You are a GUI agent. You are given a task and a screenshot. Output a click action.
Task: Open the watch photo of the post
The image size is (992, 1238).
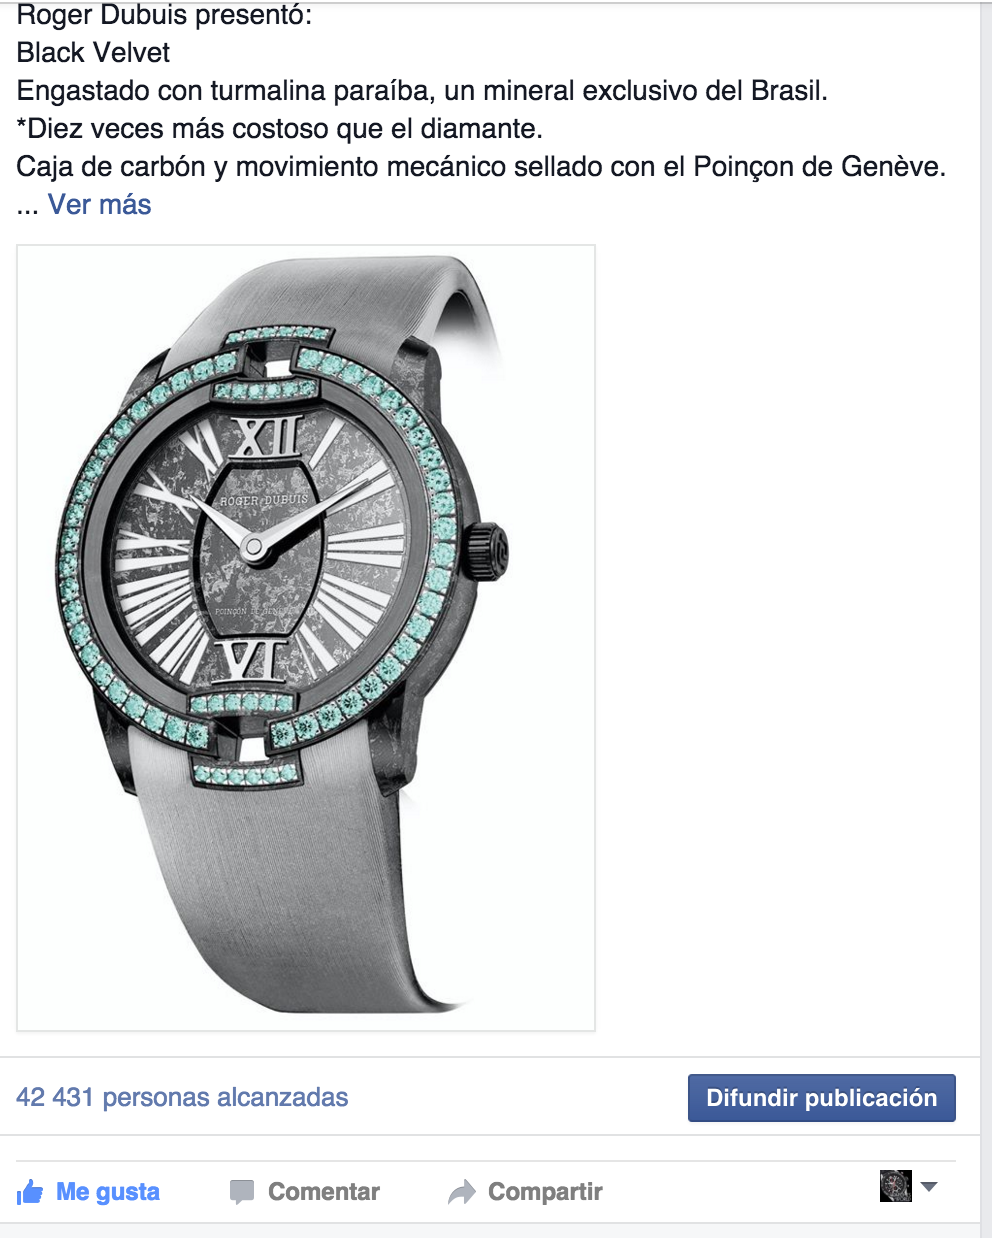[306, 638]
